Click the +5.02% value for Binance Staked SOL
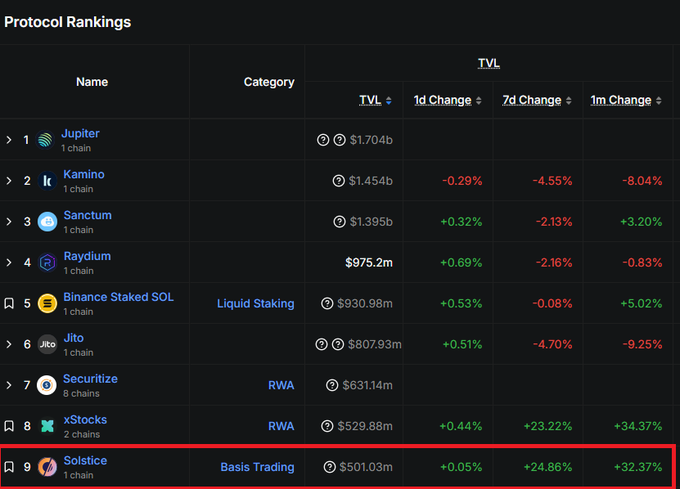Screen dimensions: 680x489 [x=641, y=303]
